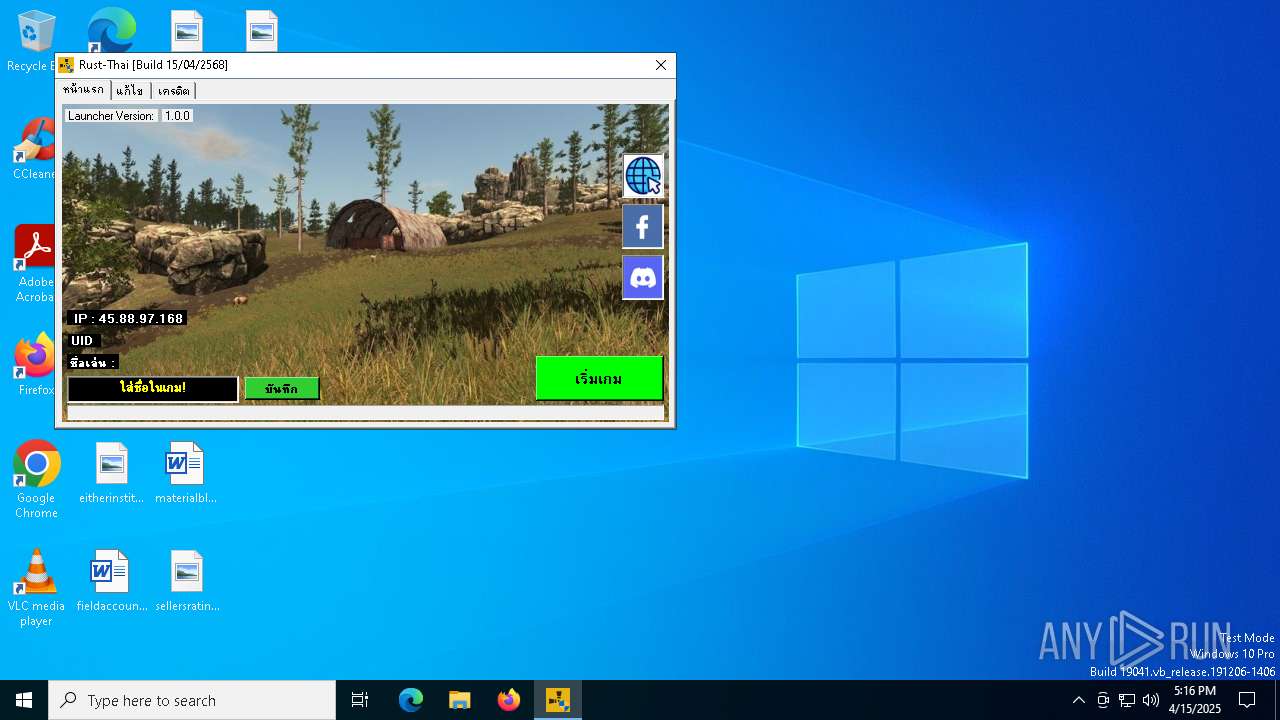This screenshot has width=1280, height=720.
Task: Open the 5:16 PM clock and calendar
Action: coord(1195,700)
